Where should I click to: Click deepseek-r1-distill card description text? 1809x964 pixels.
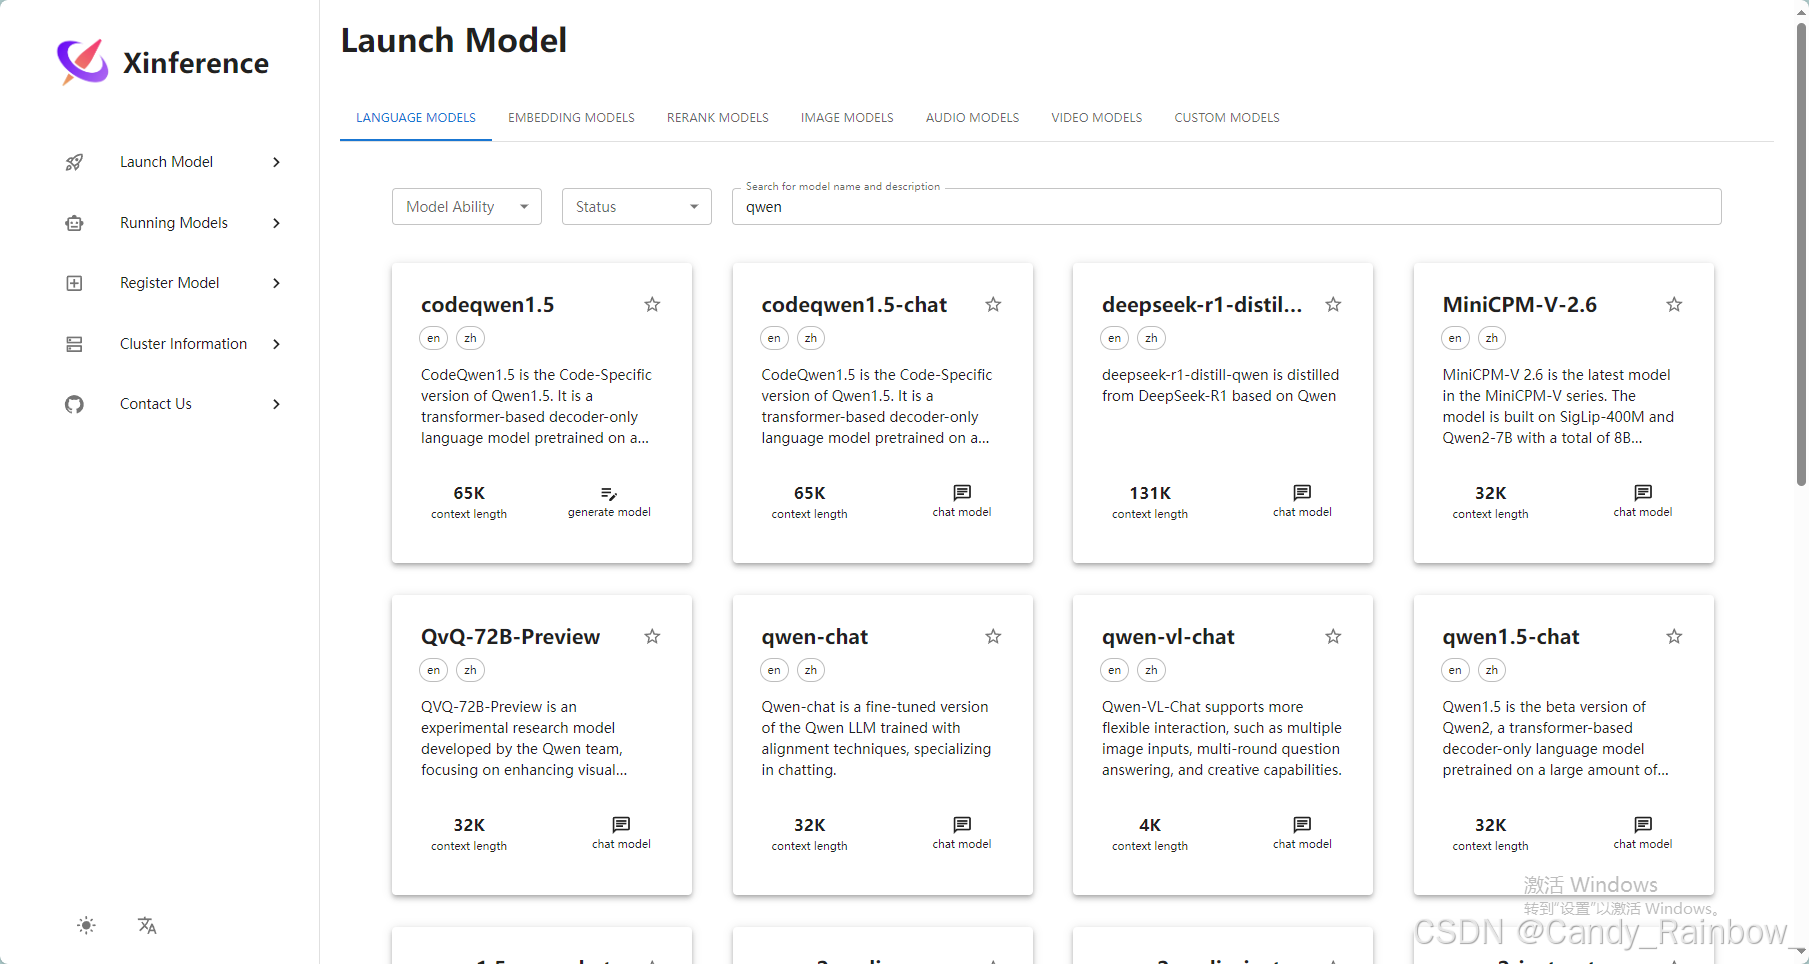click(1220, 385)
